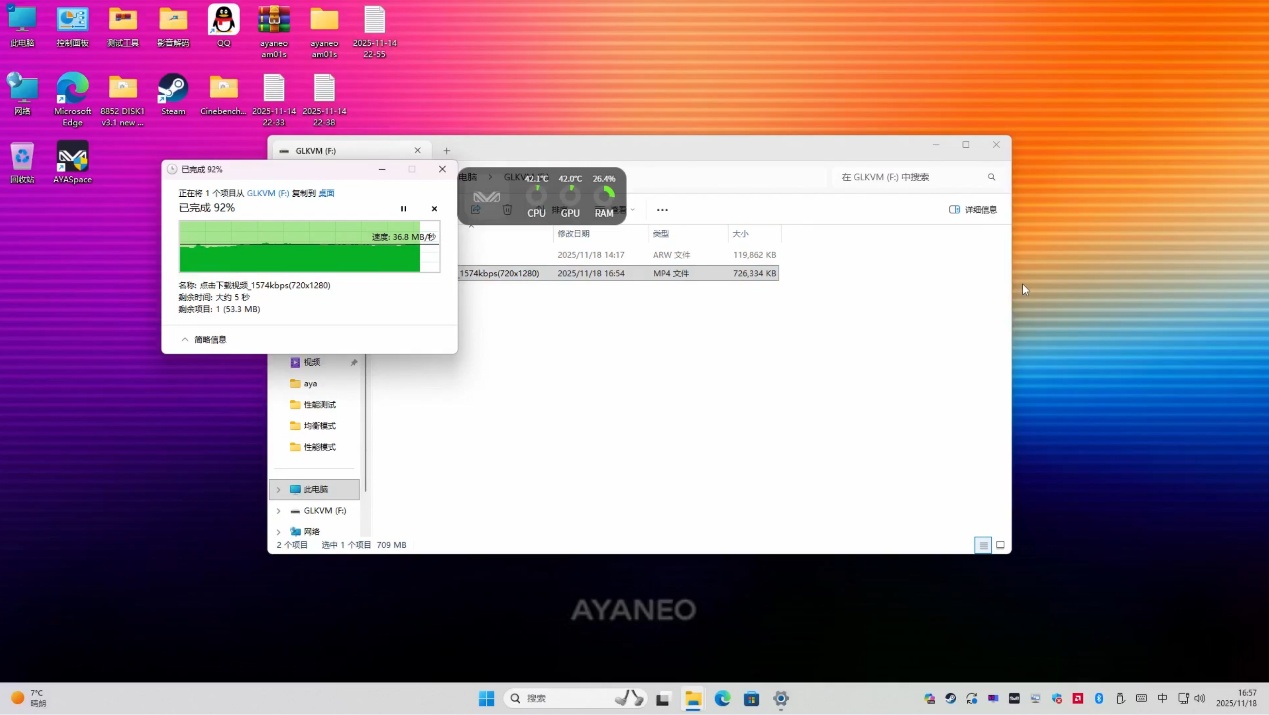Click the GLKVM (F:) source link
Image resolution: width=1269 pixels, height=715 pixels.
[x=267, y=193]
